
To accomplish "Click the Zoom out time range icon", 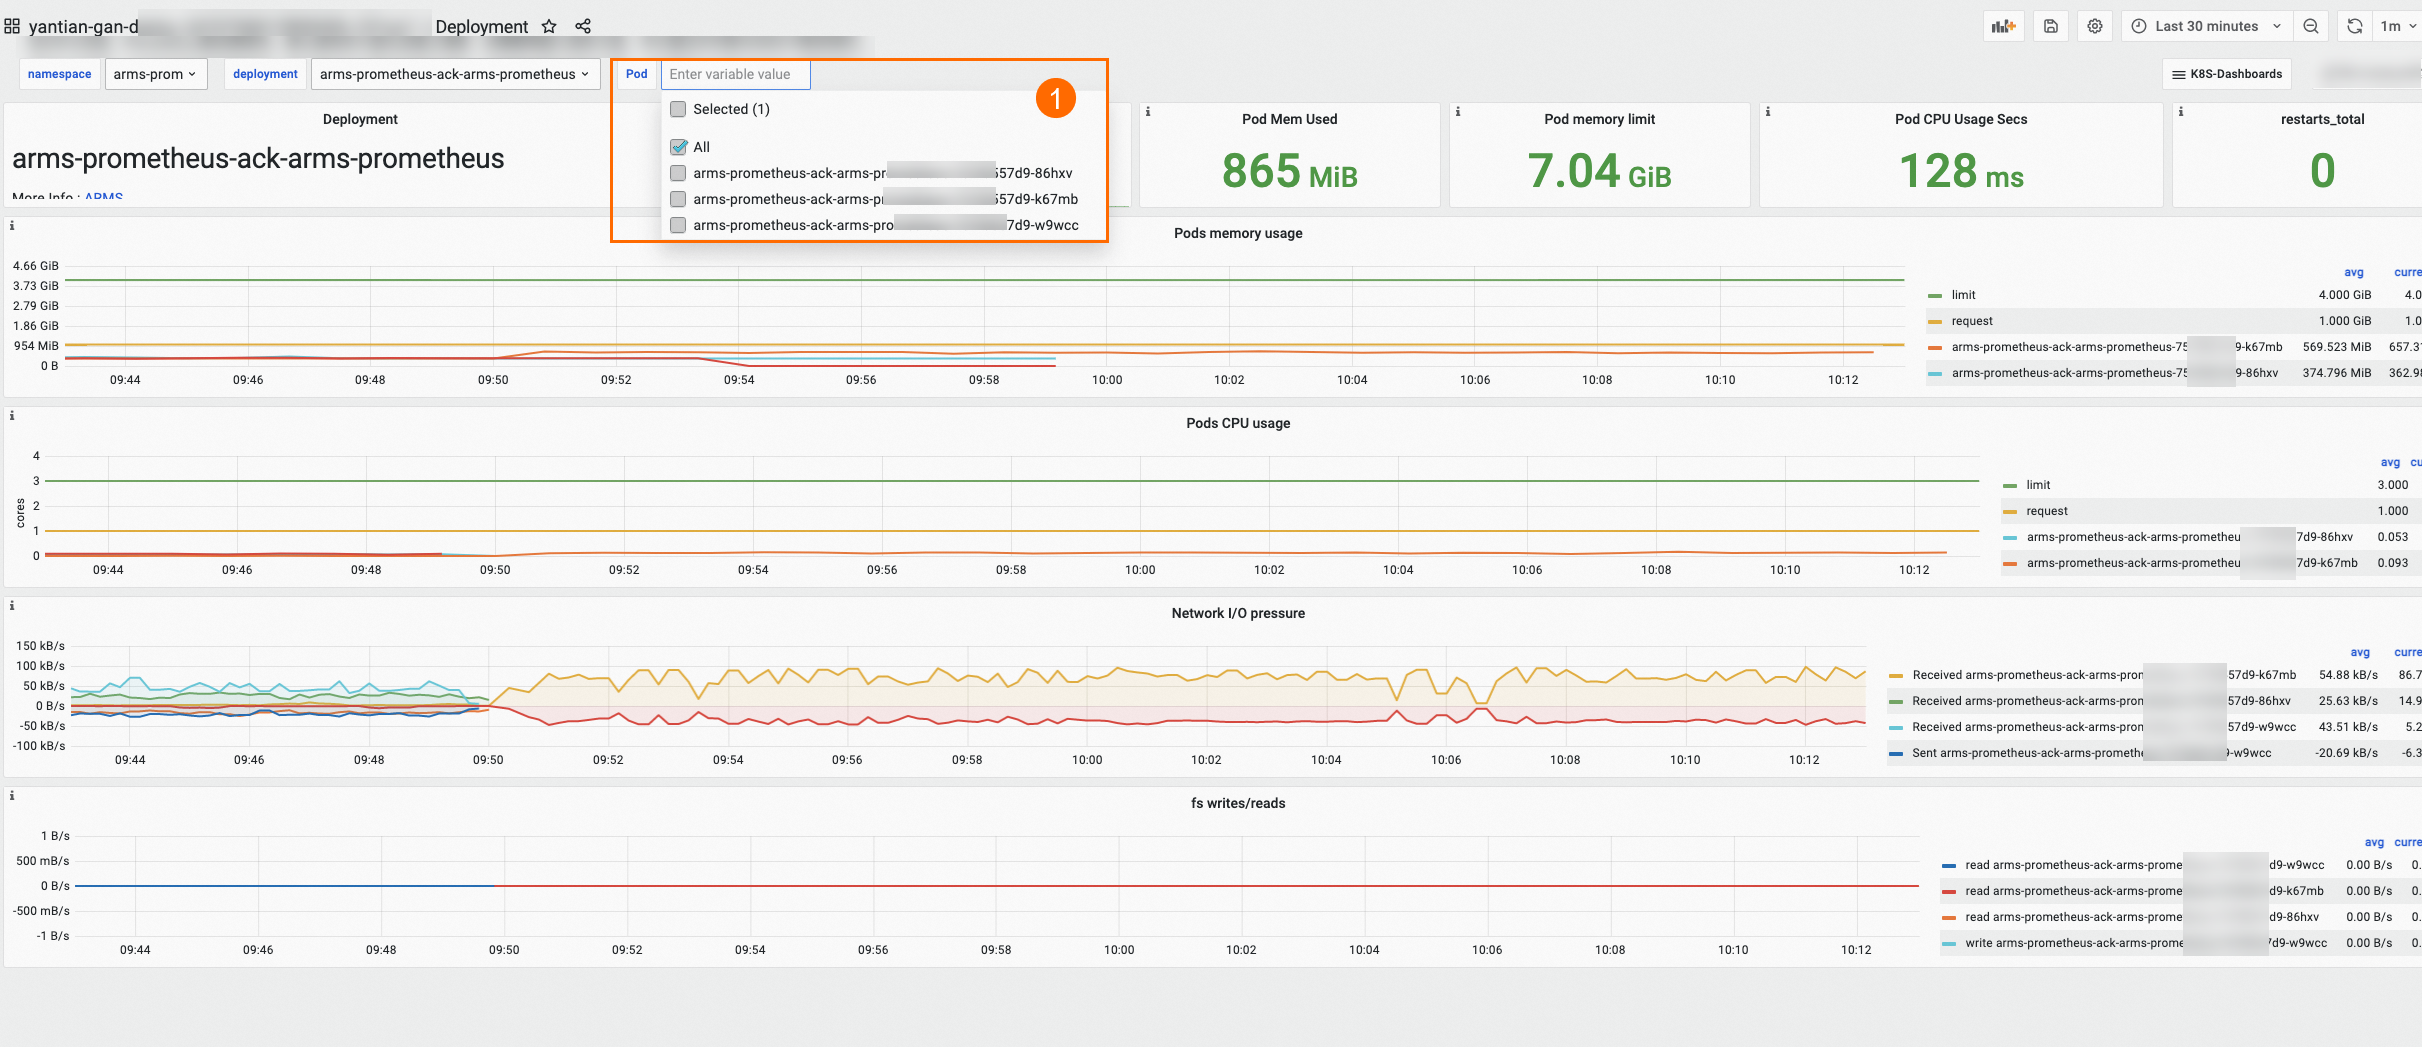I will pyautogui.click(x=2310, y=25).
